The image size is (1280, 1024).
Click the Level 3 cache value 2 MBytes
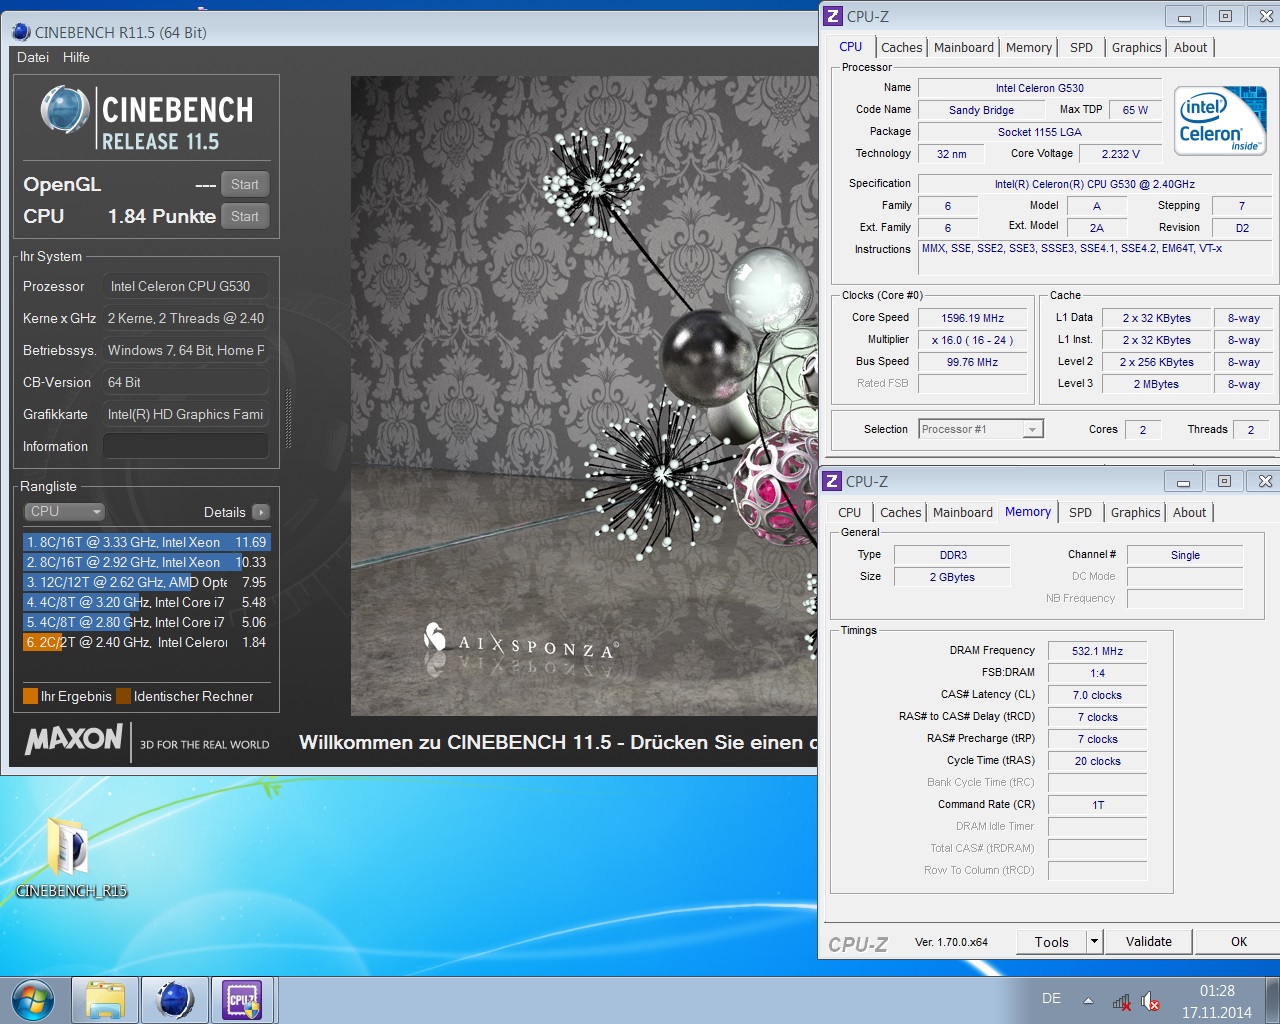click(x=1156, y=384)
